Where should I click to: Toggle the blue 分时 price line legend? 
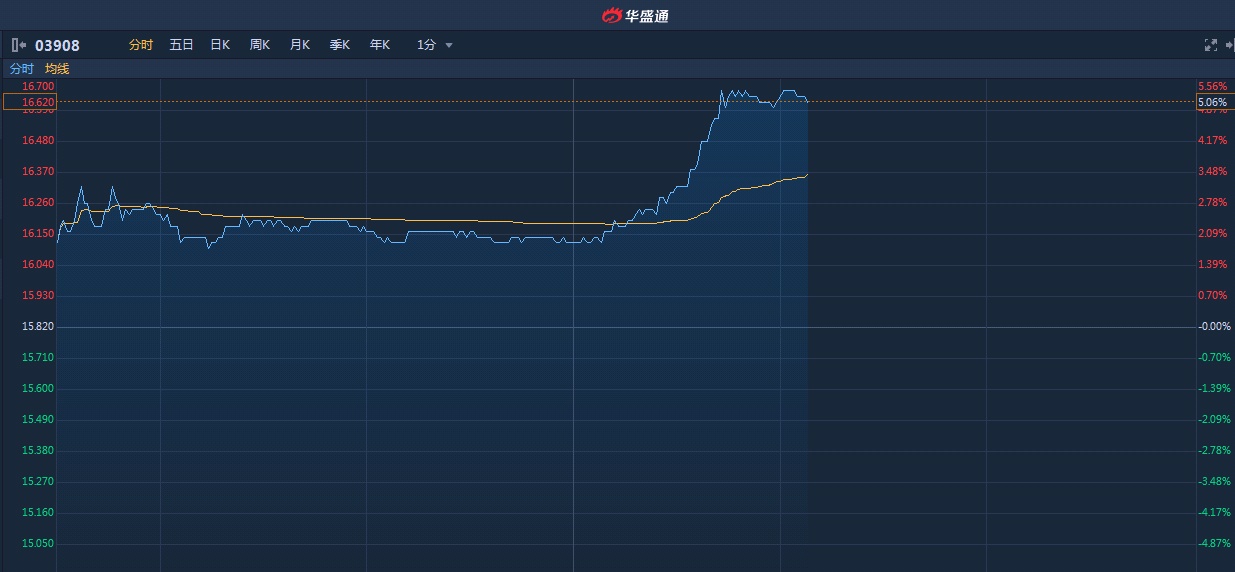[x=22, y=69]
